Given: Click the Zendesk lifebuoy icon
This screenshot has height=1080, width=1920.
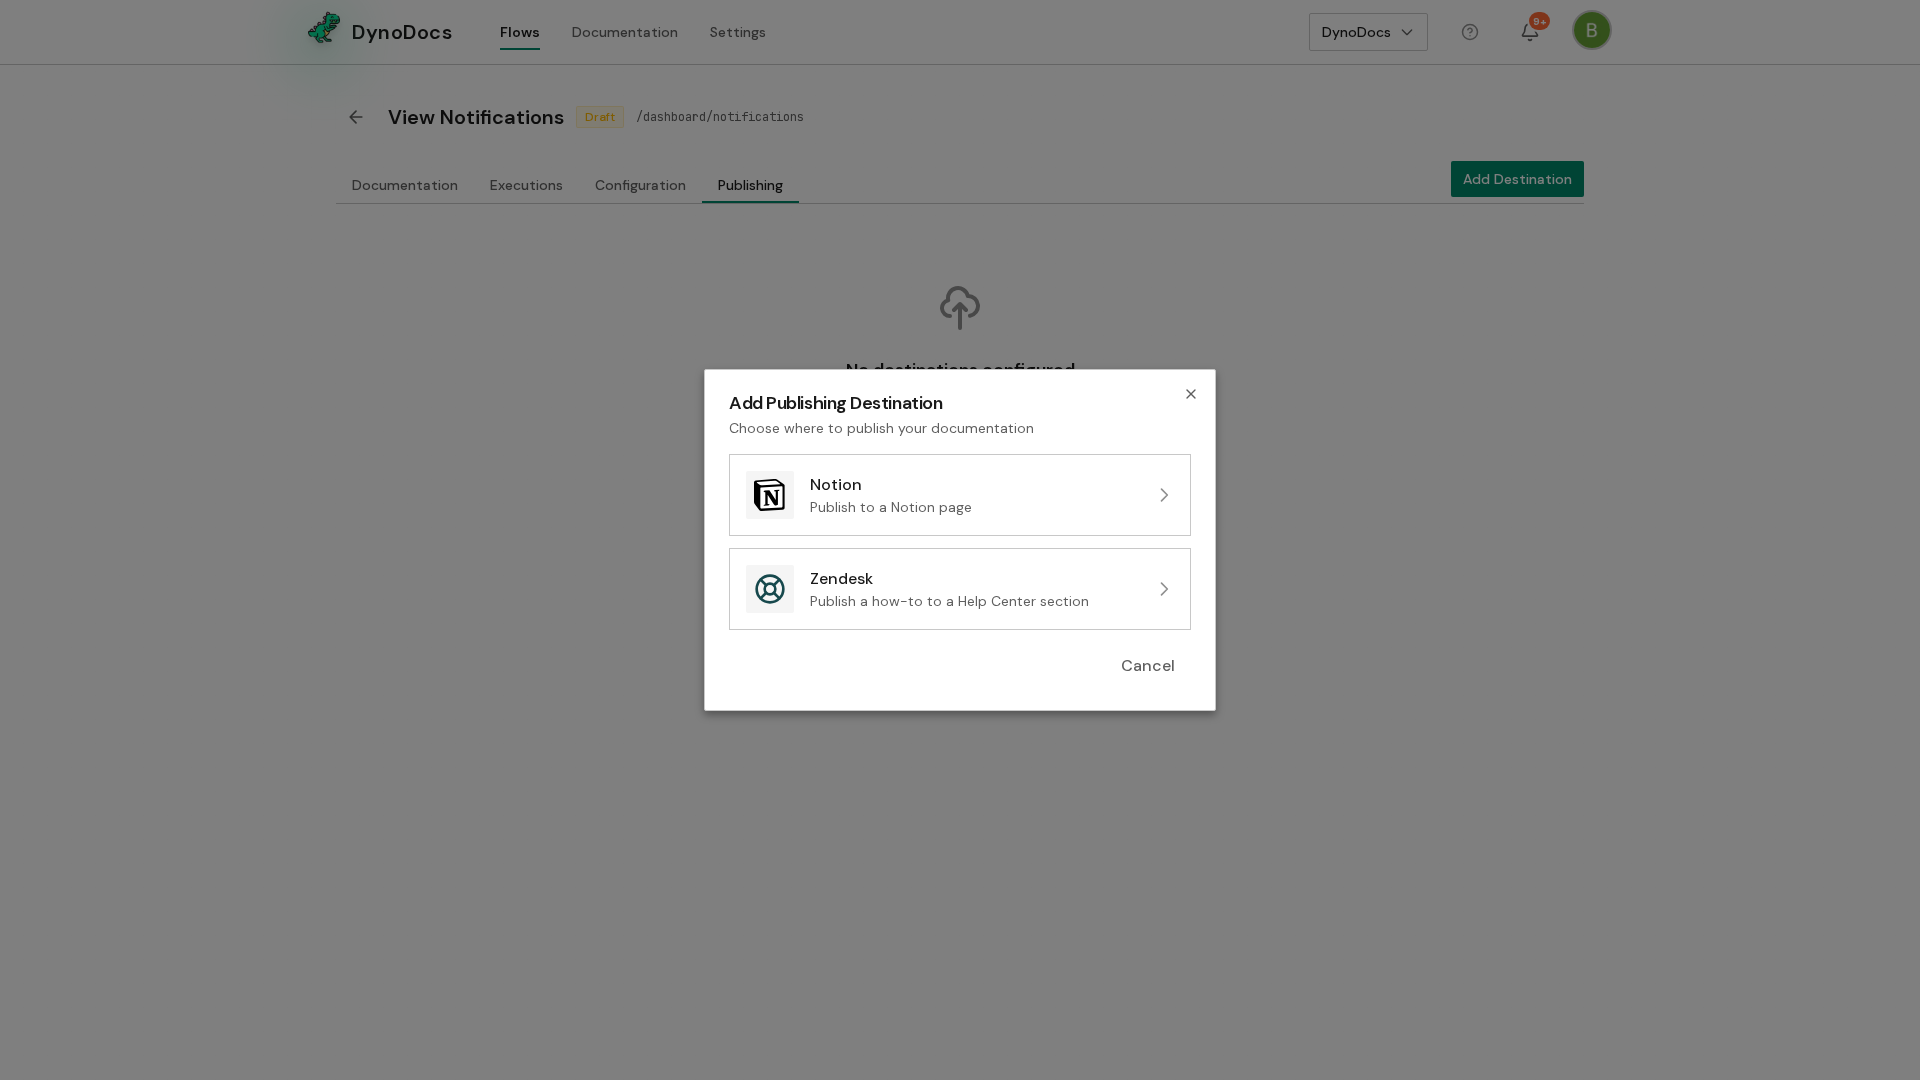Looking at the screenshot, I should [770, 589].
